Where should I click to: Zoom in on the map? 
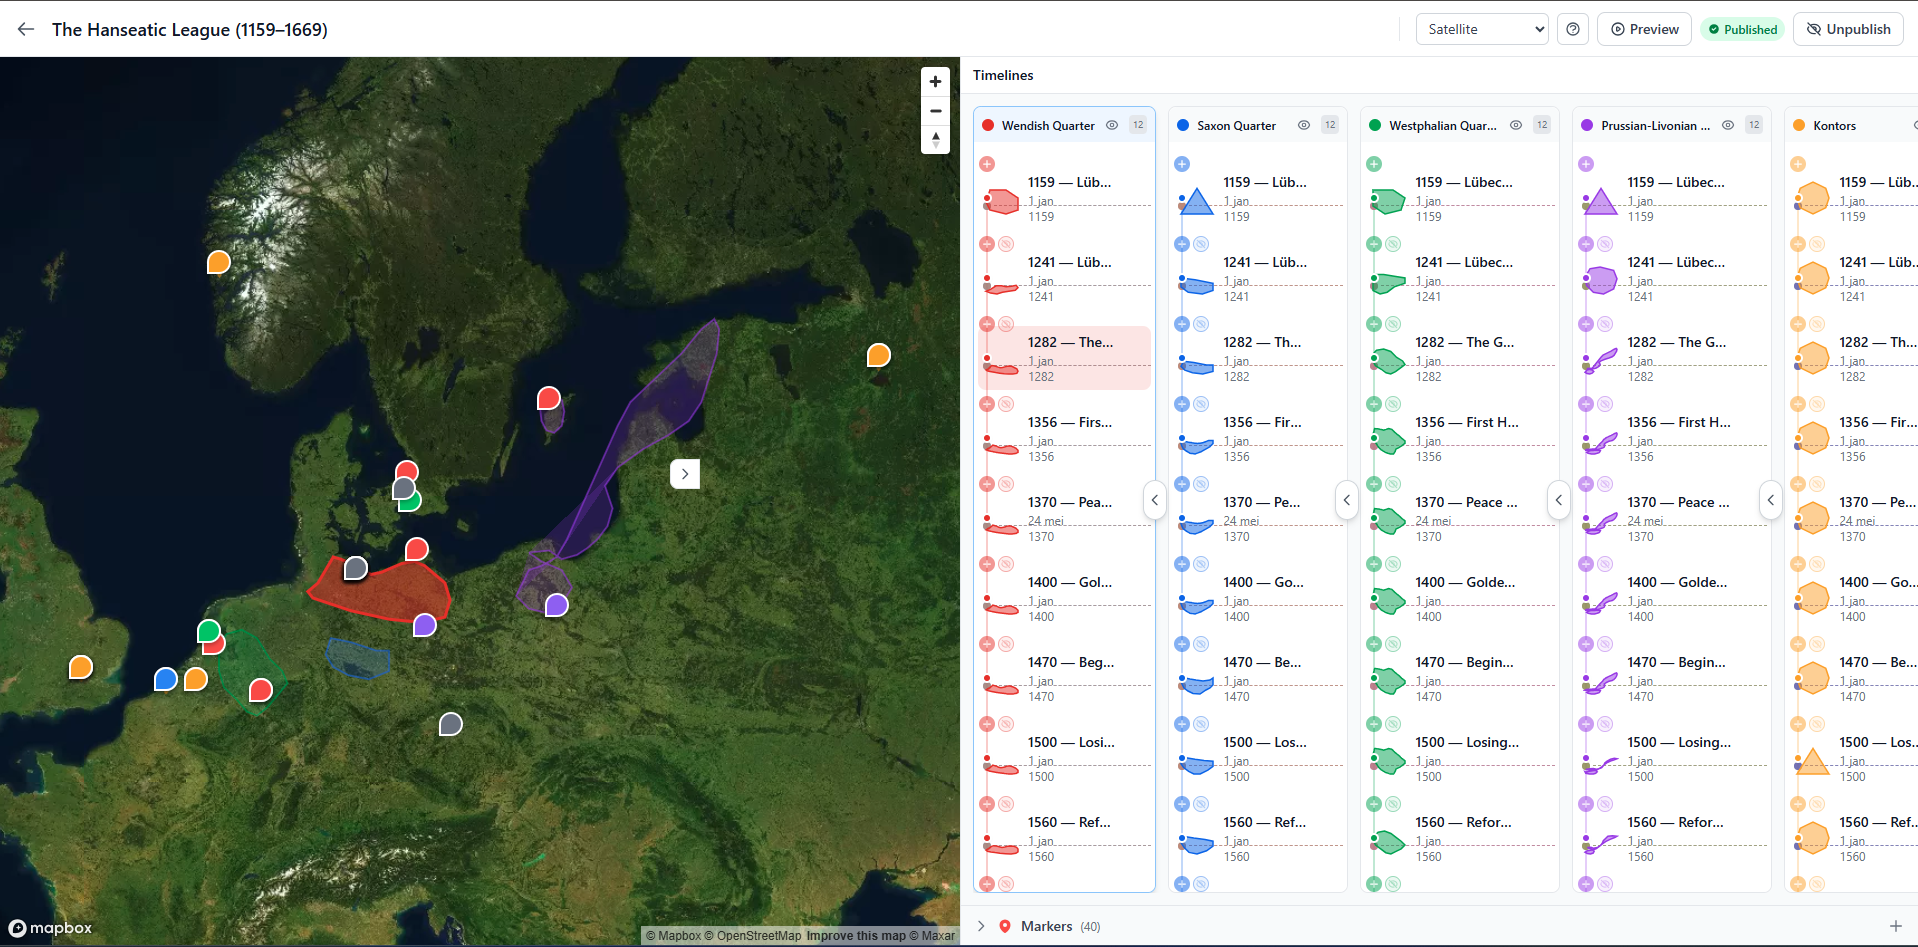click(935, 81)
